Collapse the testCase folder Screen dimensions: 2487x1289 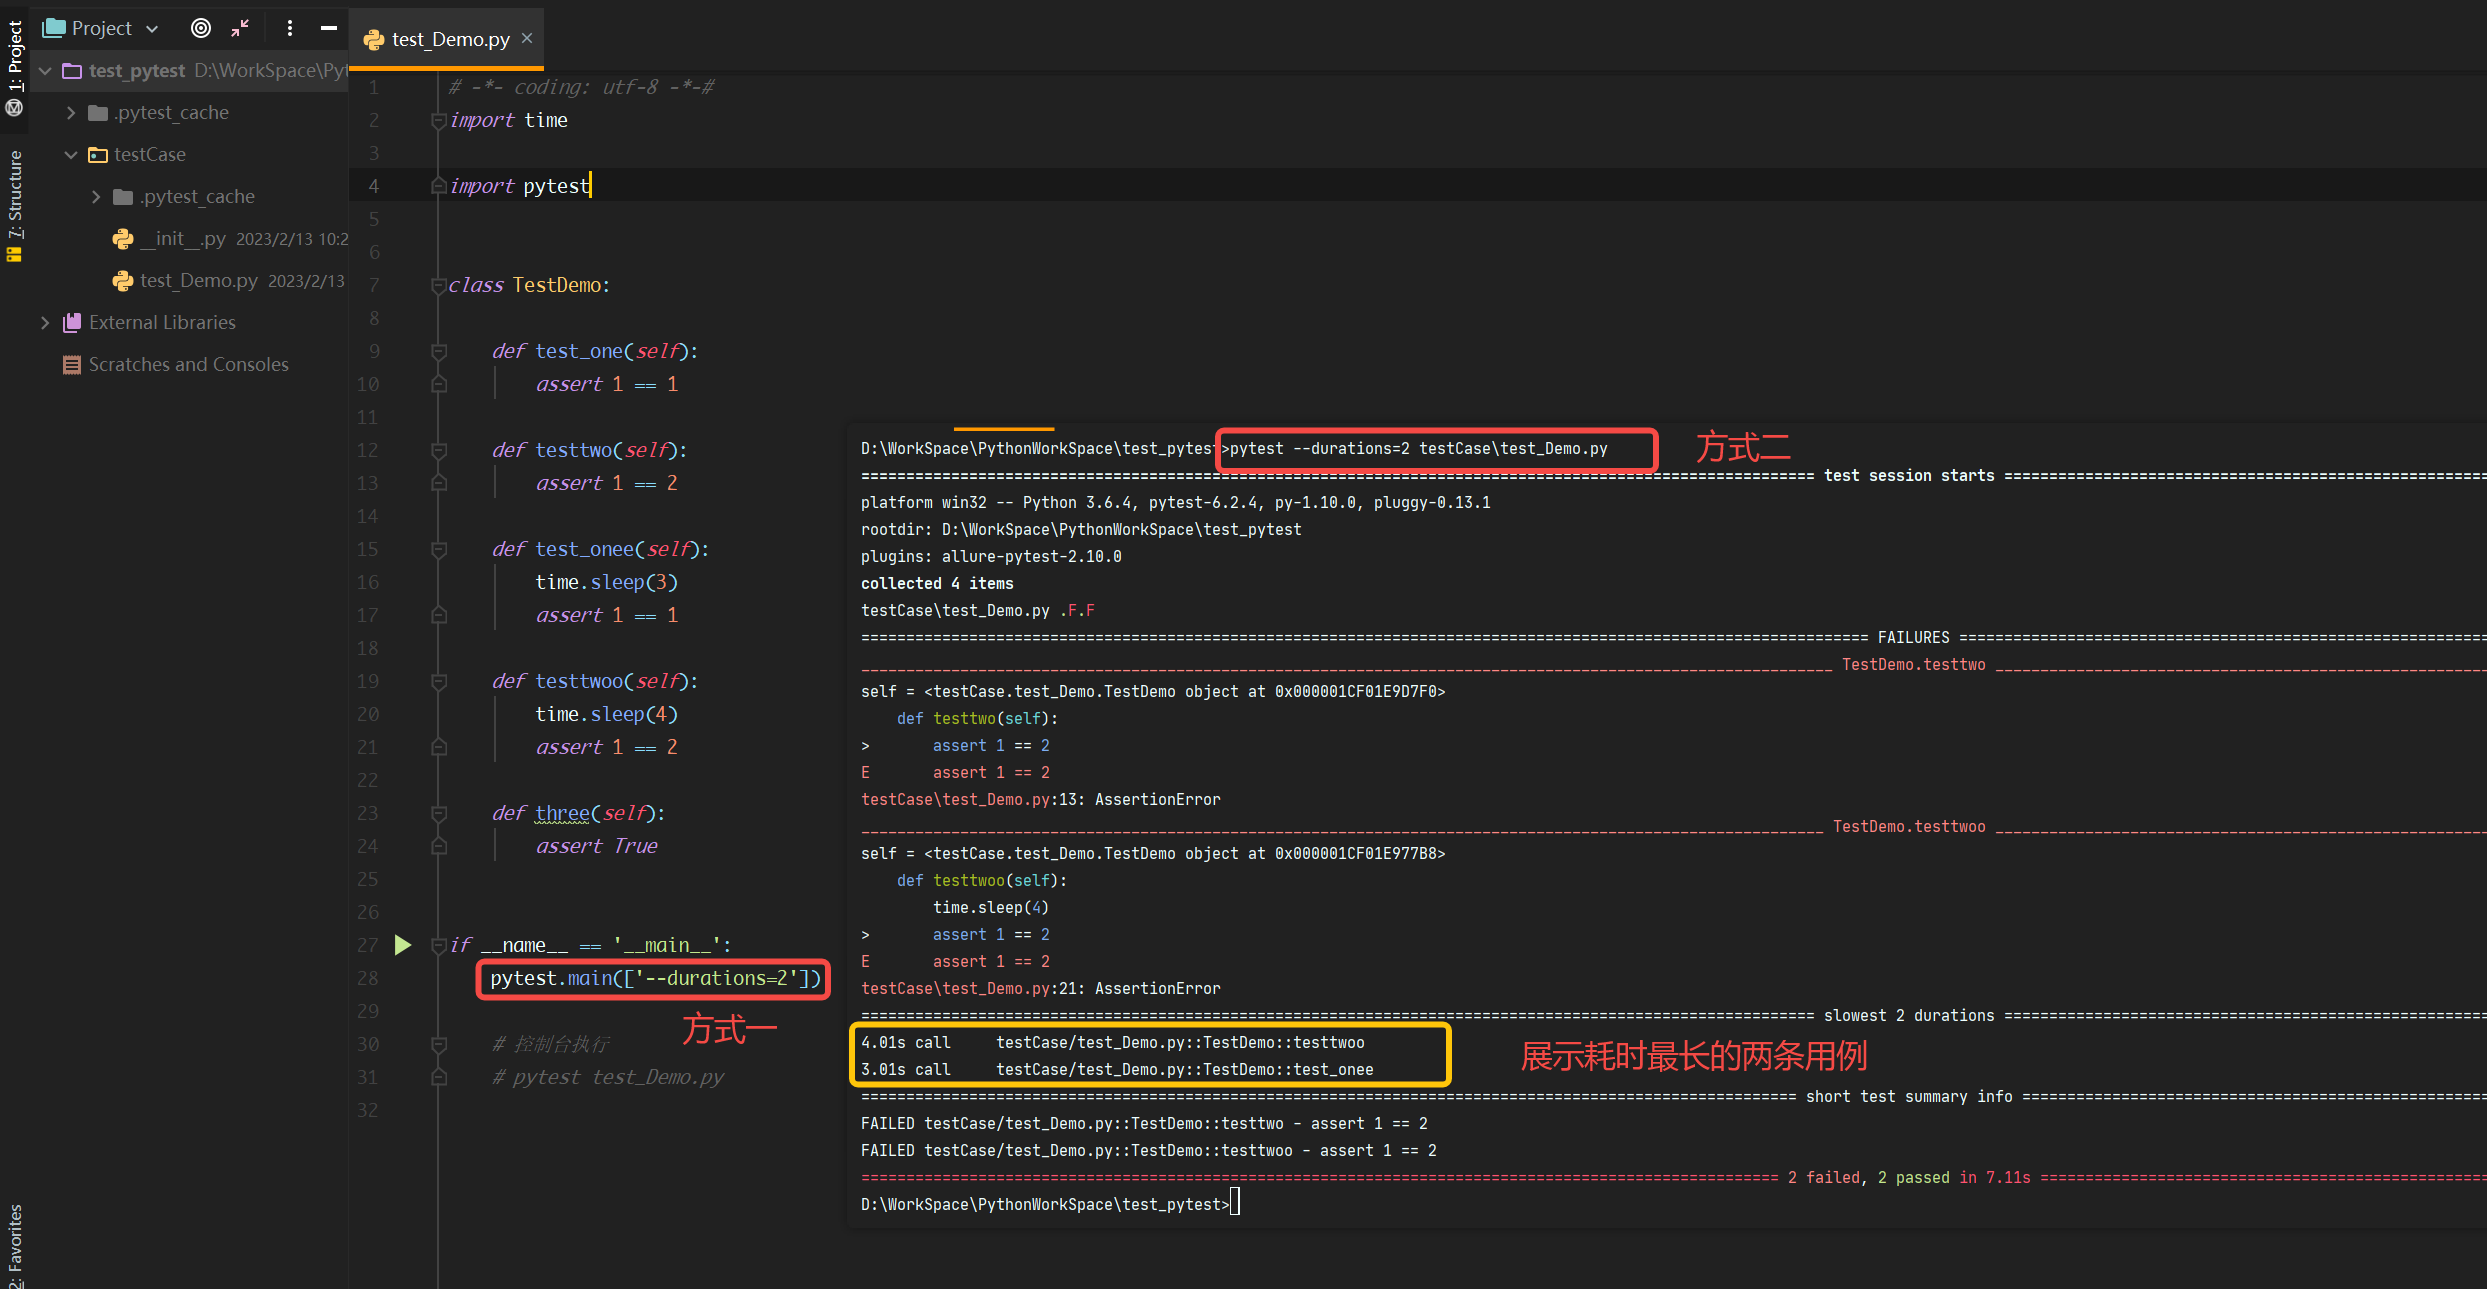pyautogui.click(x=71, y=155)
